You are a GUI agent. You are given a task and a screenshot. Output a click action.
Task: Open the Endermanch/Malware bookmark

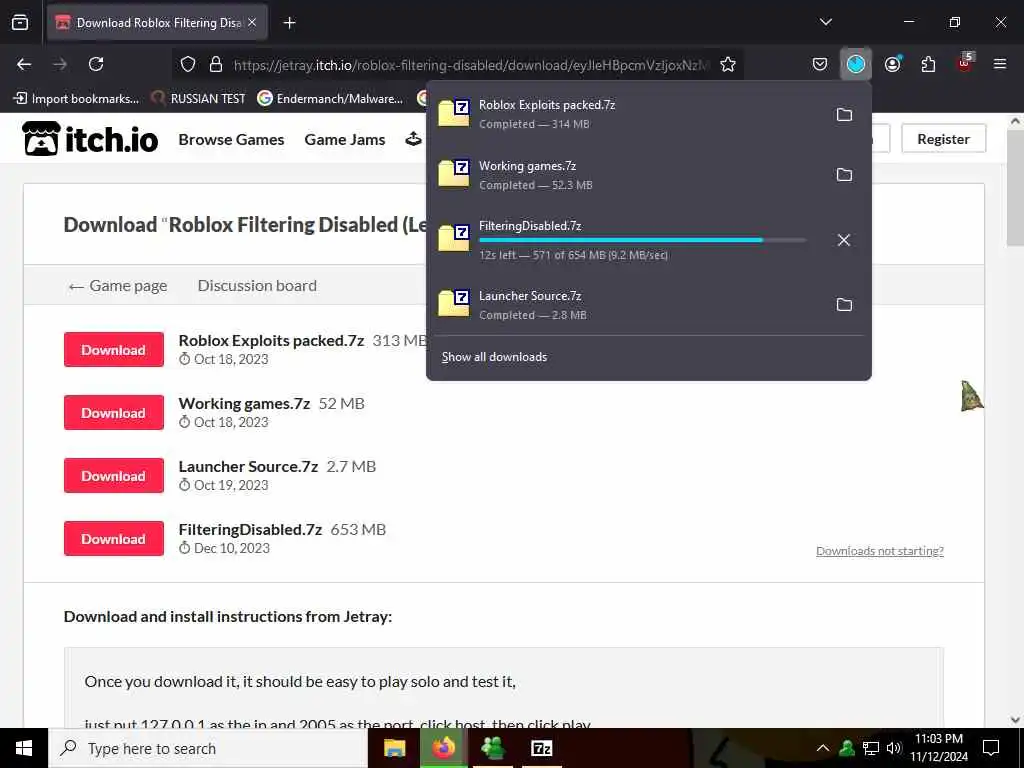(x=330, y=98)
